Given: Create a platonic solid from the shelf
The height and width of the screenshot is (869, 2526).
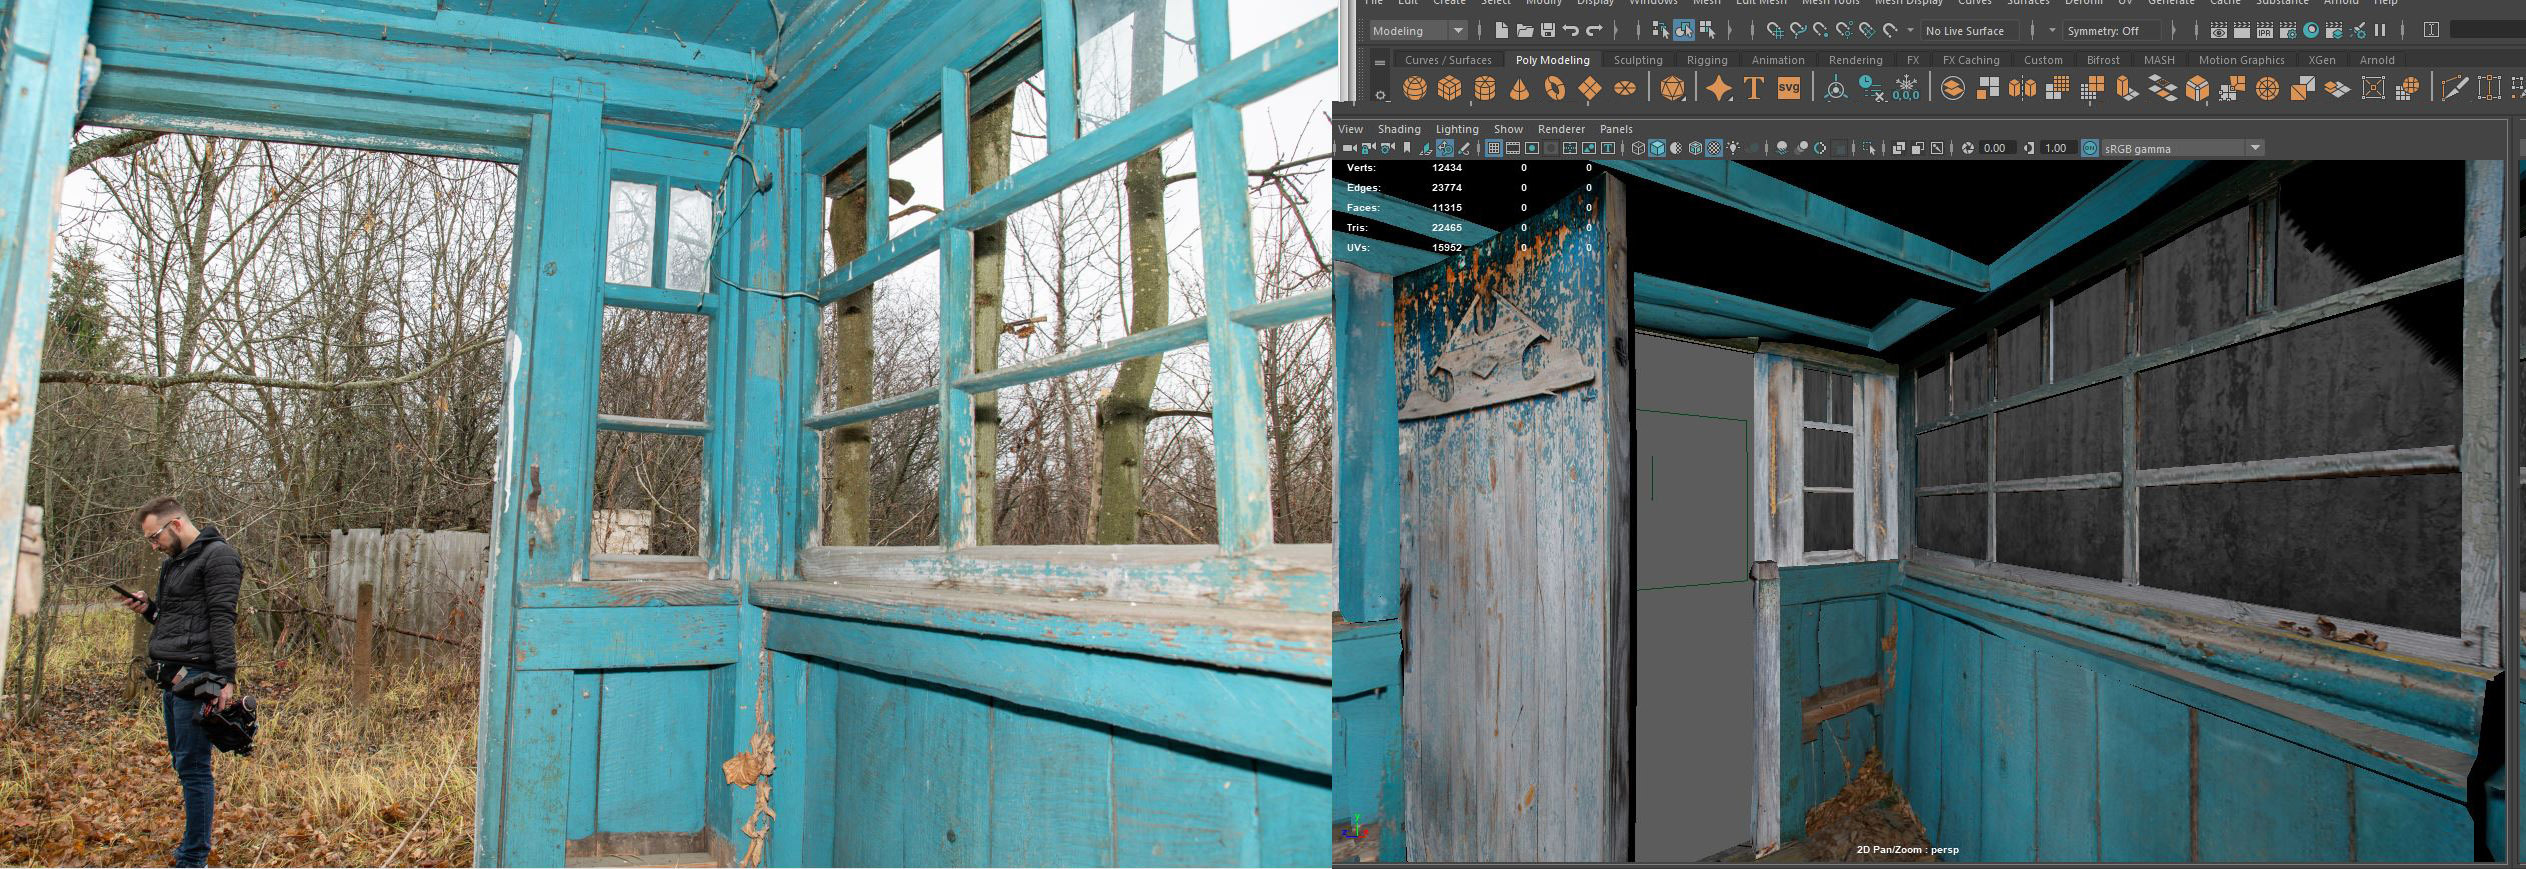Looking at the screenshot, I should pyautogui.click(x=1672, y=88).
